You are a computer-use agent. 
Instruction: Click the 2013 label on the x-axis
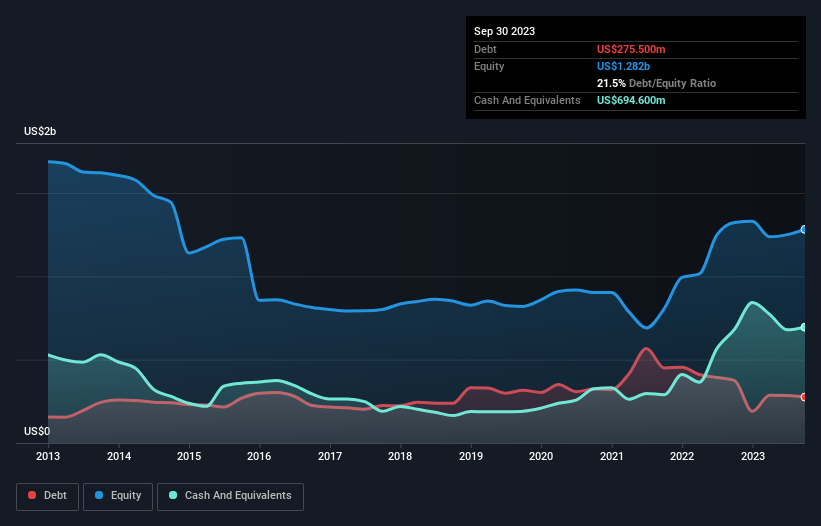pyautogui.click(x=48, y=457)
